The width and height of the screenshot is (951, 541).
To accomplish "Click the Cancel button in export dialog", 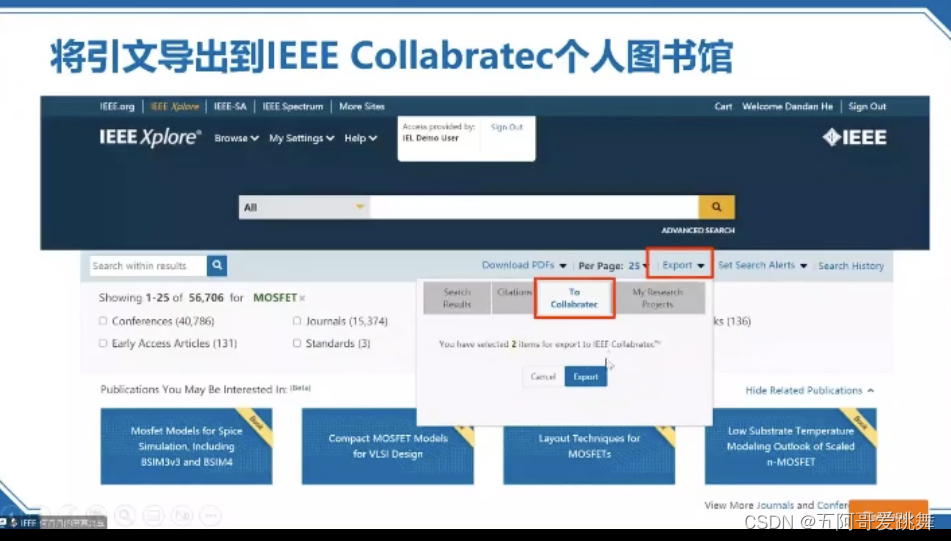I will pyautogui.click(x=543, y=377).
